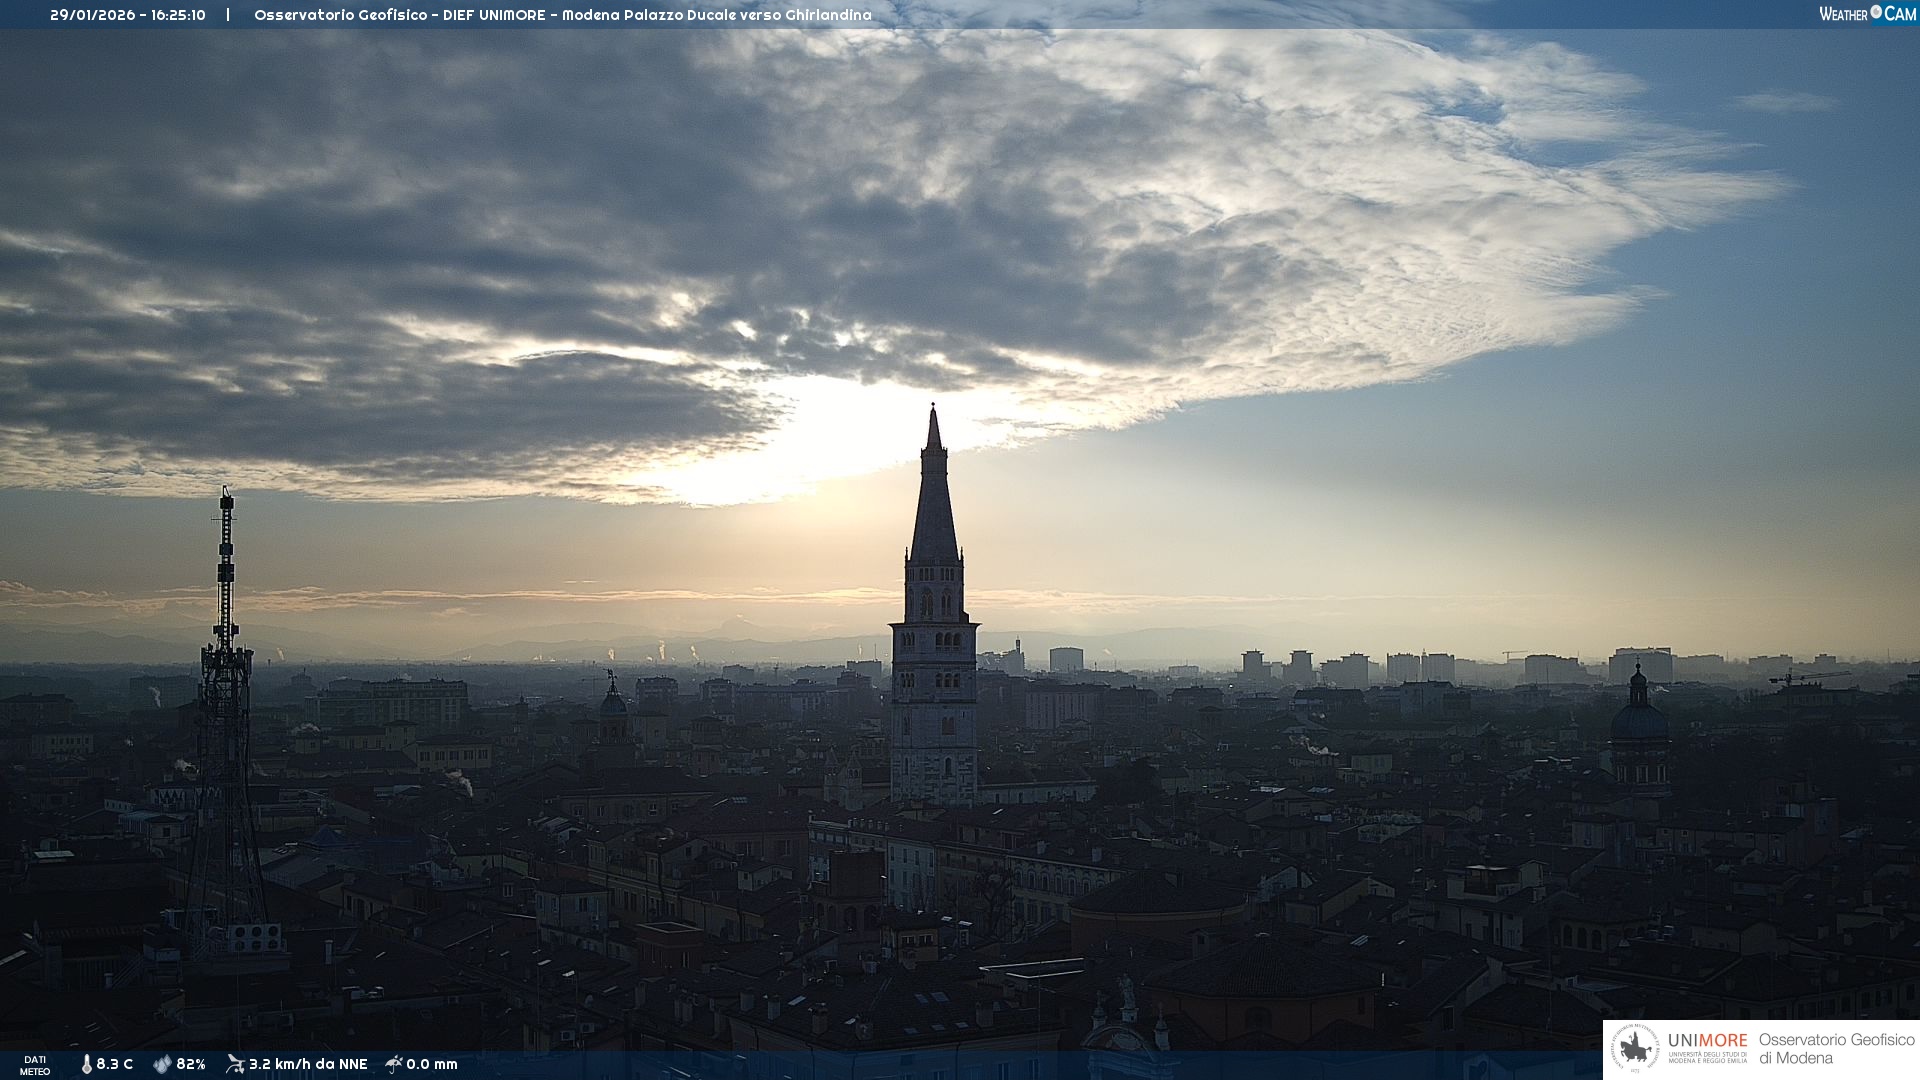Click the 8.3 C temperature reading
Screen dimensions: 1920x1080
(x=114, y=1064)
